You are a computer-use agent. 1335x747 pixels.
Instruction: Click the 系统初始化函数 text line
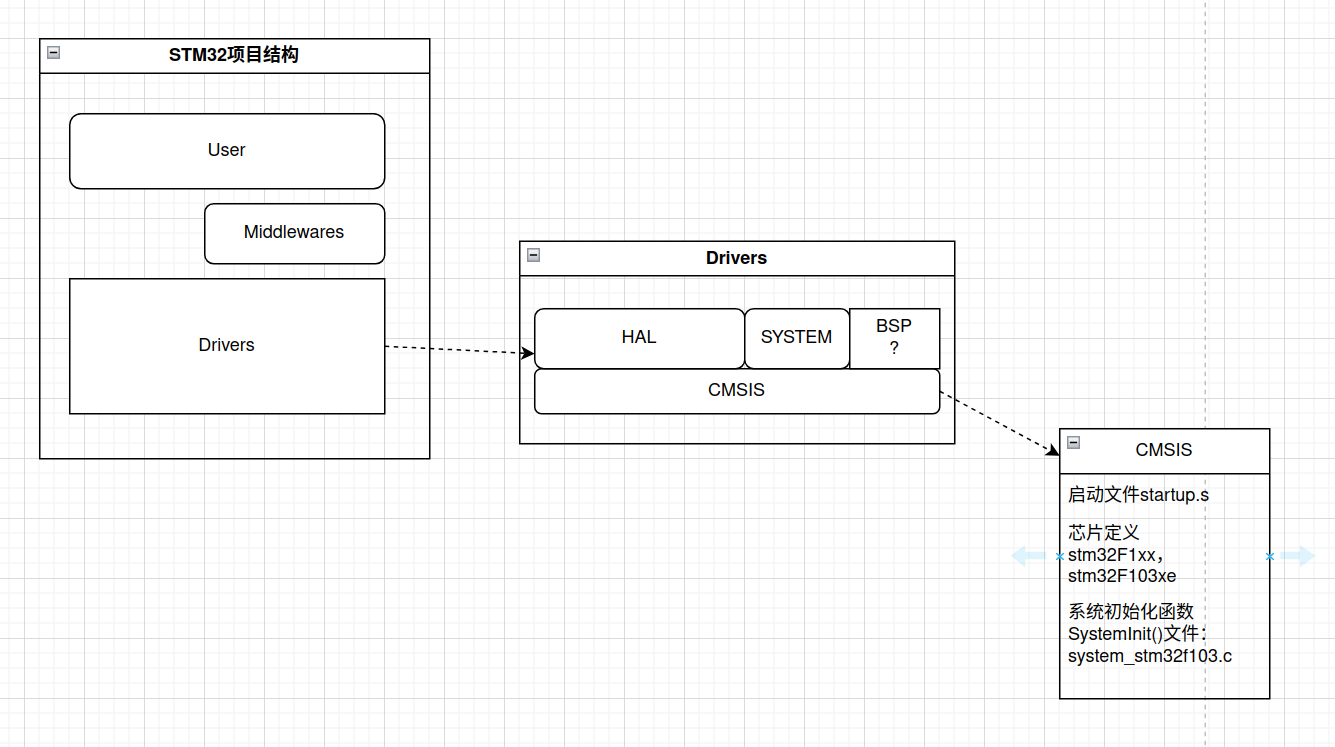pyautogui.click(x=1131, y=612)
